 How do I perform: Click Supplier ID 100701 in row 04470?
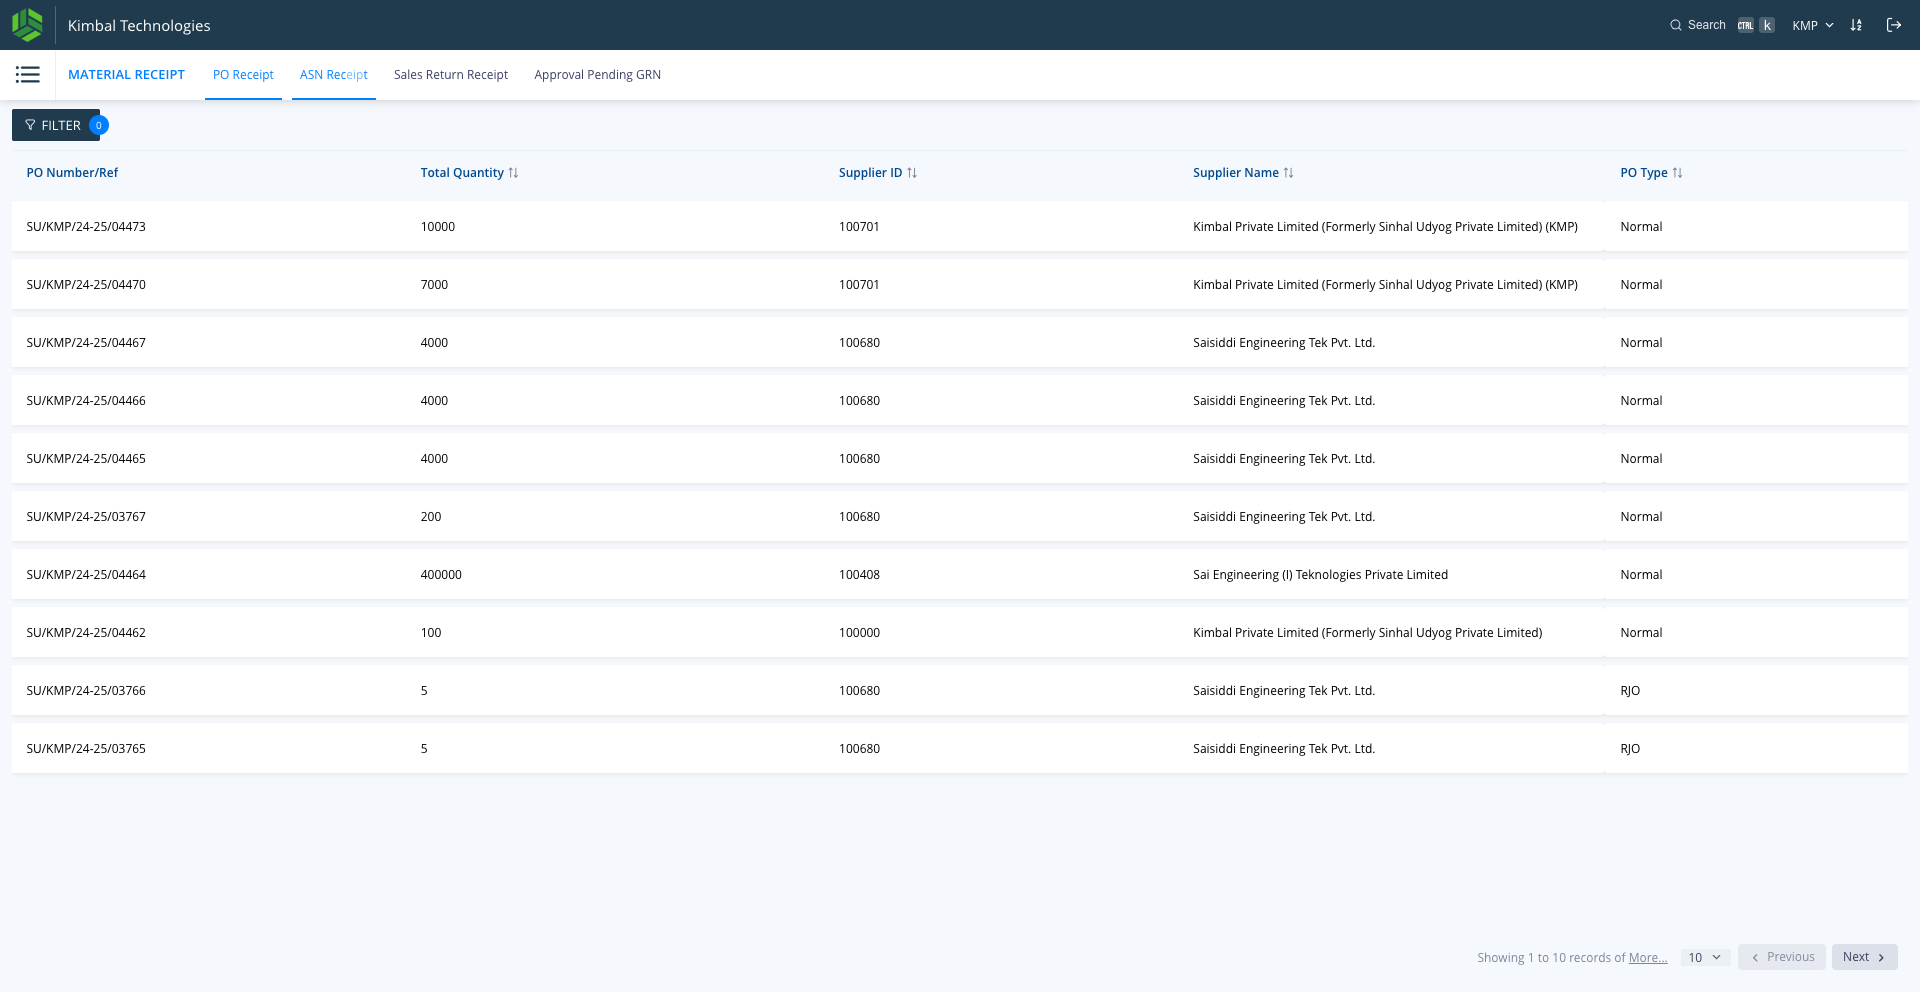[x=859, y=285]
